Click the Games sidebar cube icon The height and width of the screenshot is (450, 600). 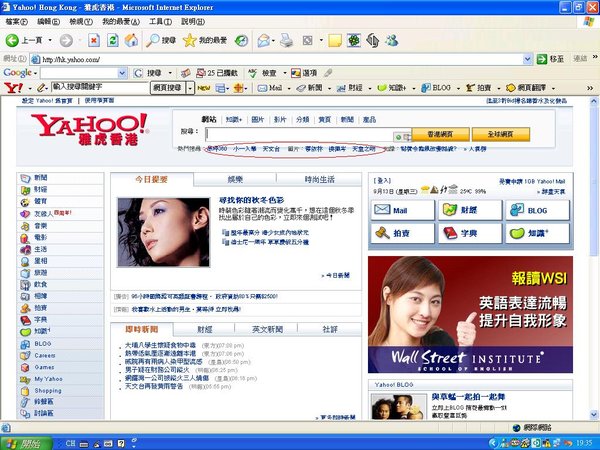[x=25, y=367]
